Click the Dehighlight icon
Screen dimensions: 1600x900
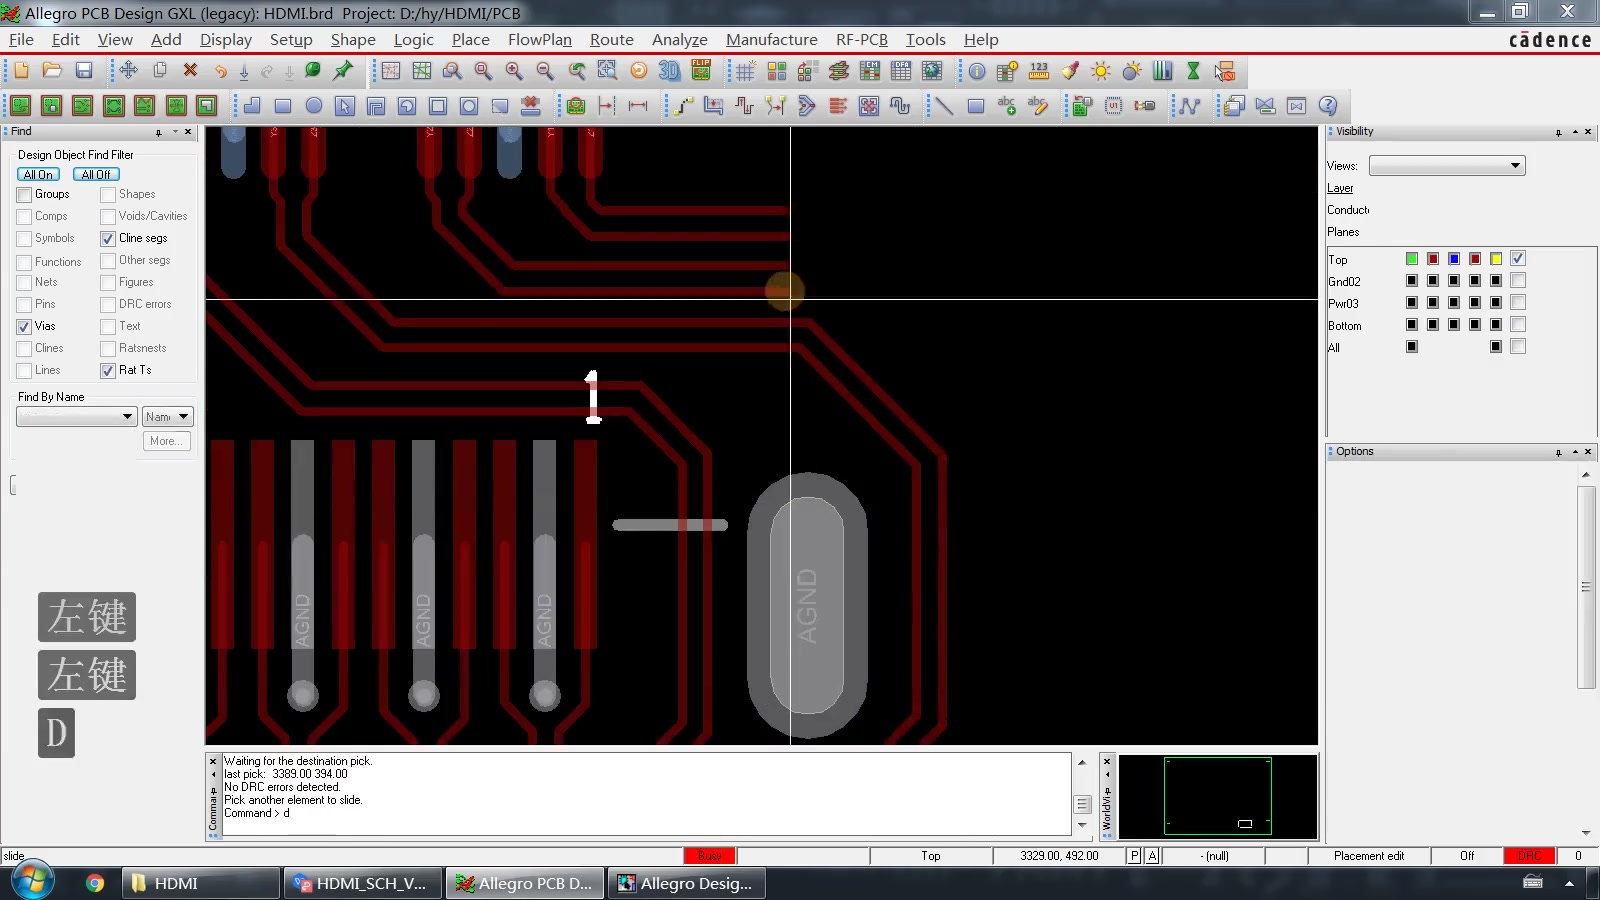[x=1132, y=71]
